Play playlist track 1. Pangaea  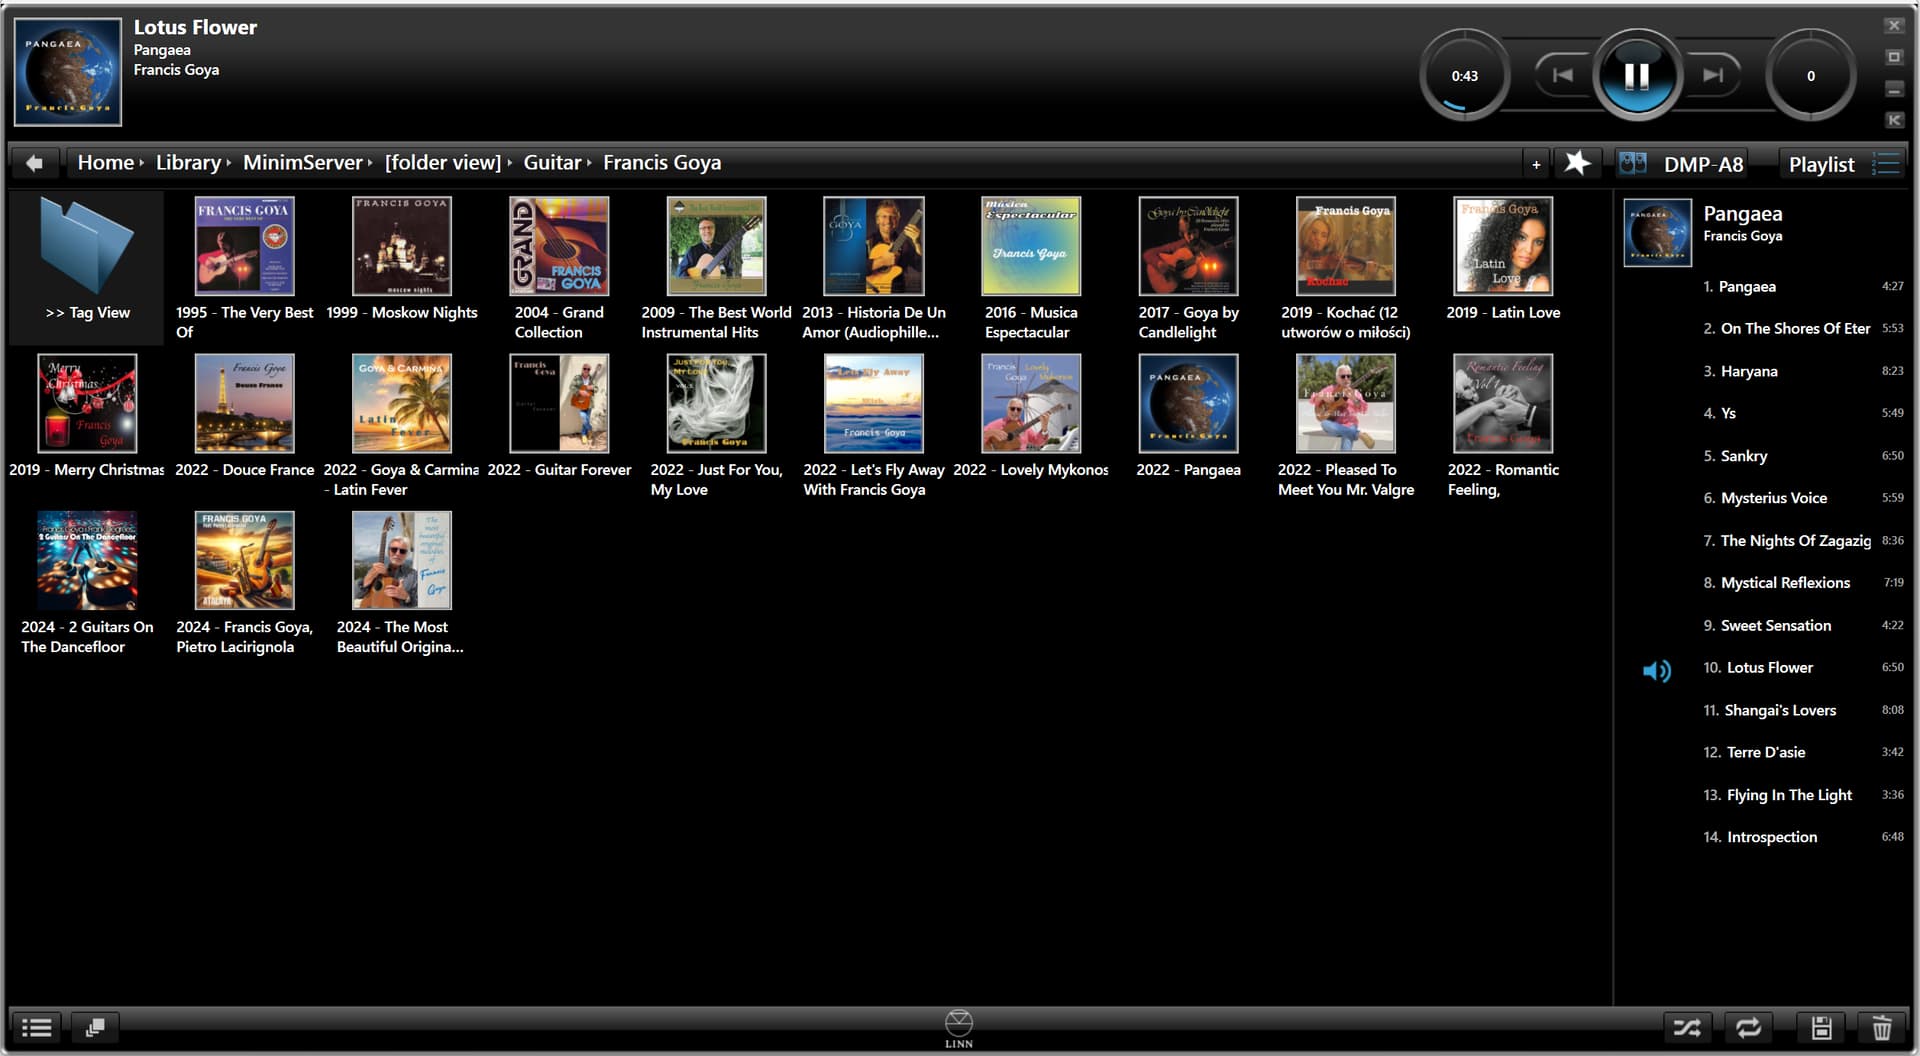pyautogui.click(x=1763, y=287)
